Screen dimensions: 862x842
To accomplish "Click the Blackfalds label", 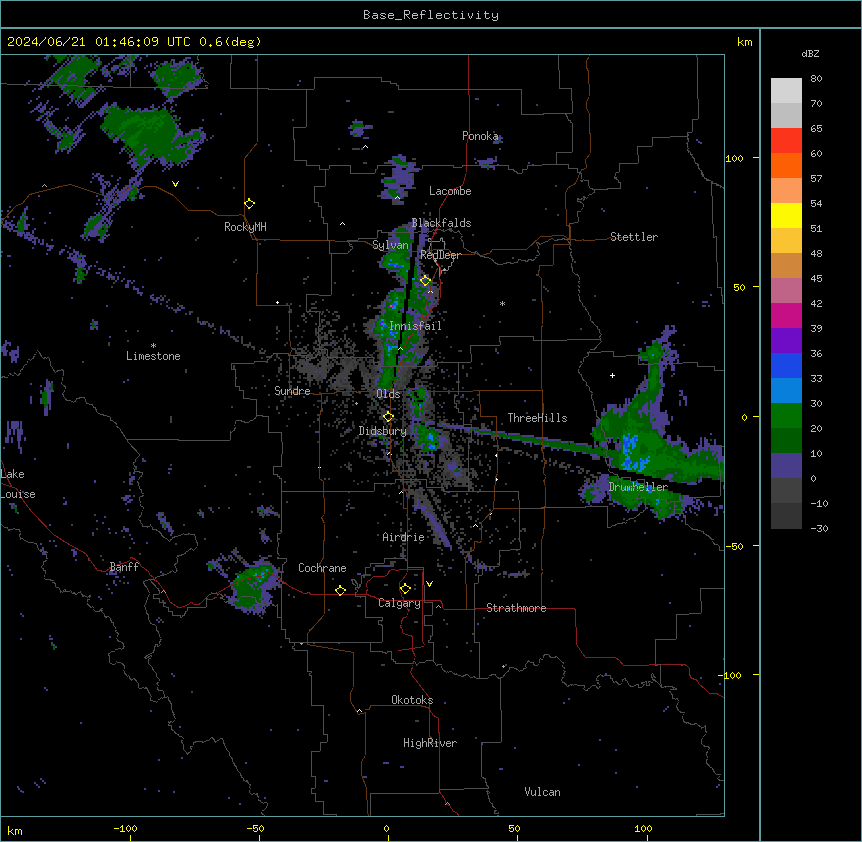I will 441,223.
